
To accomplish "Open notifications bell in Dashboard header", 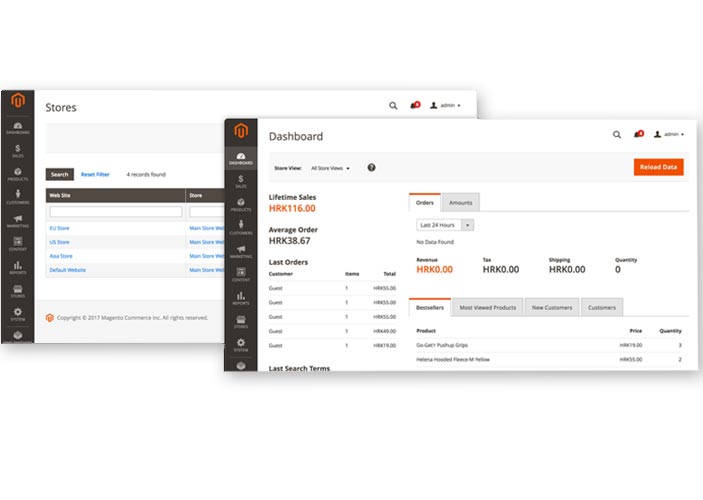I will 638,134.
